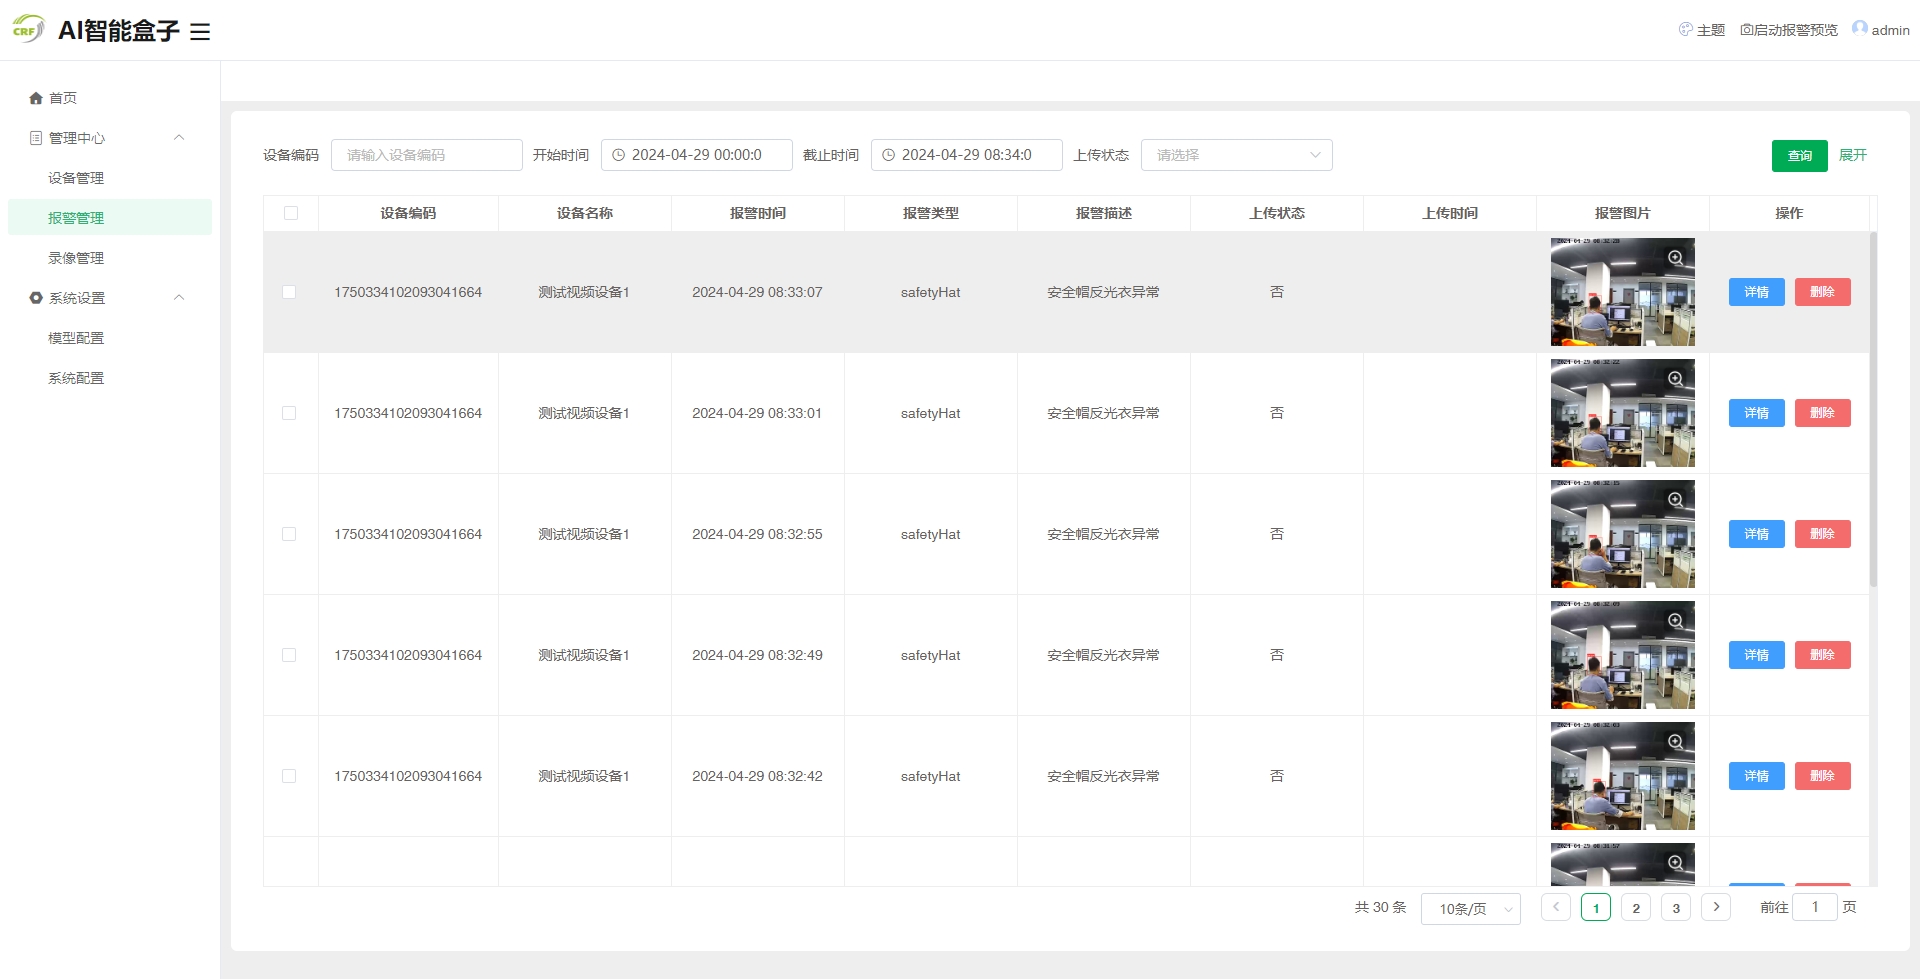Zoom the alarm image for 08:32:49 row
Image resolution: width=1920 pixels, height=979 pixels.
[1676, 621]
